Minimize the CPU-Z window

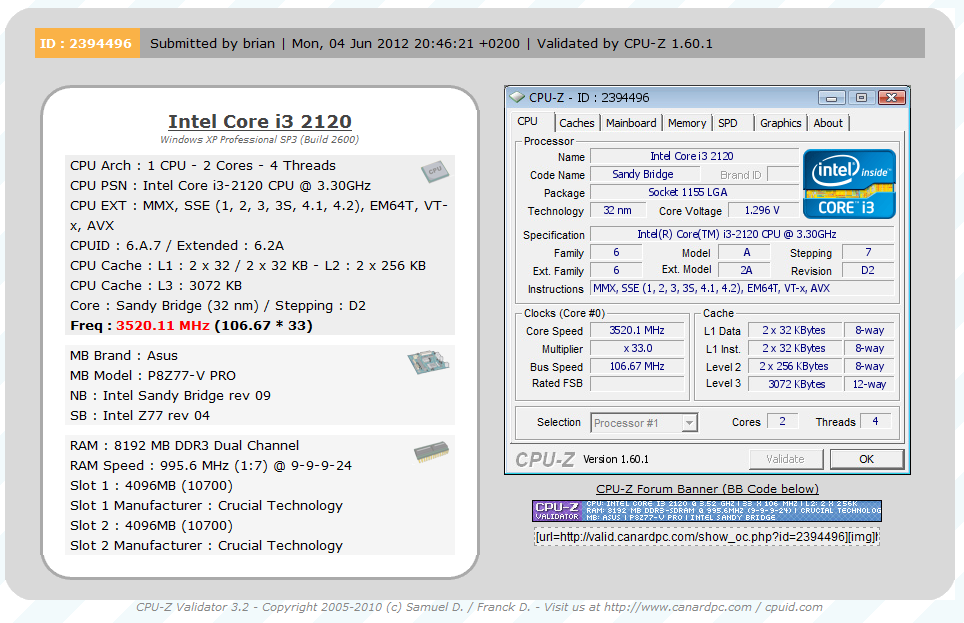click(831, 98)
